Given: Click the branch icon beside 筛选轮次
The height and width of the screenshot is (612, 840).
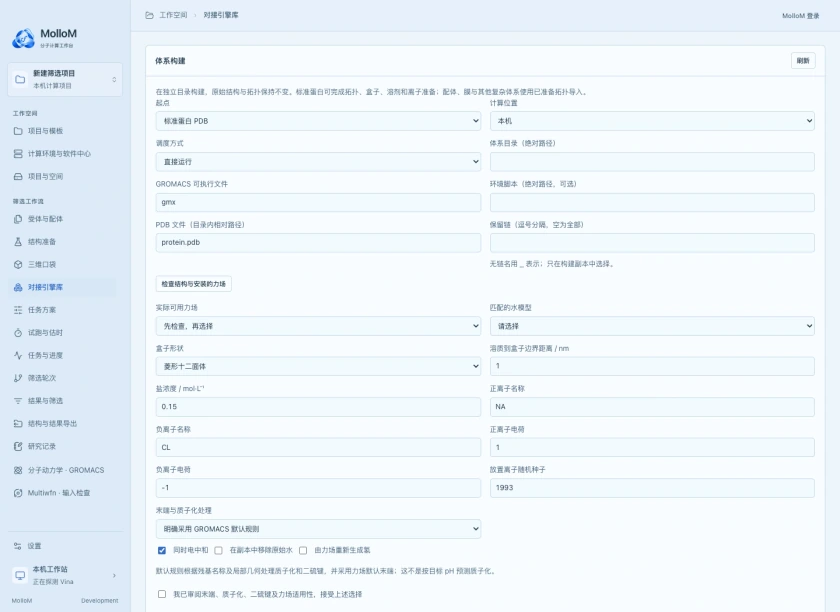Looking at the screenshot, I should pos(18,378).
